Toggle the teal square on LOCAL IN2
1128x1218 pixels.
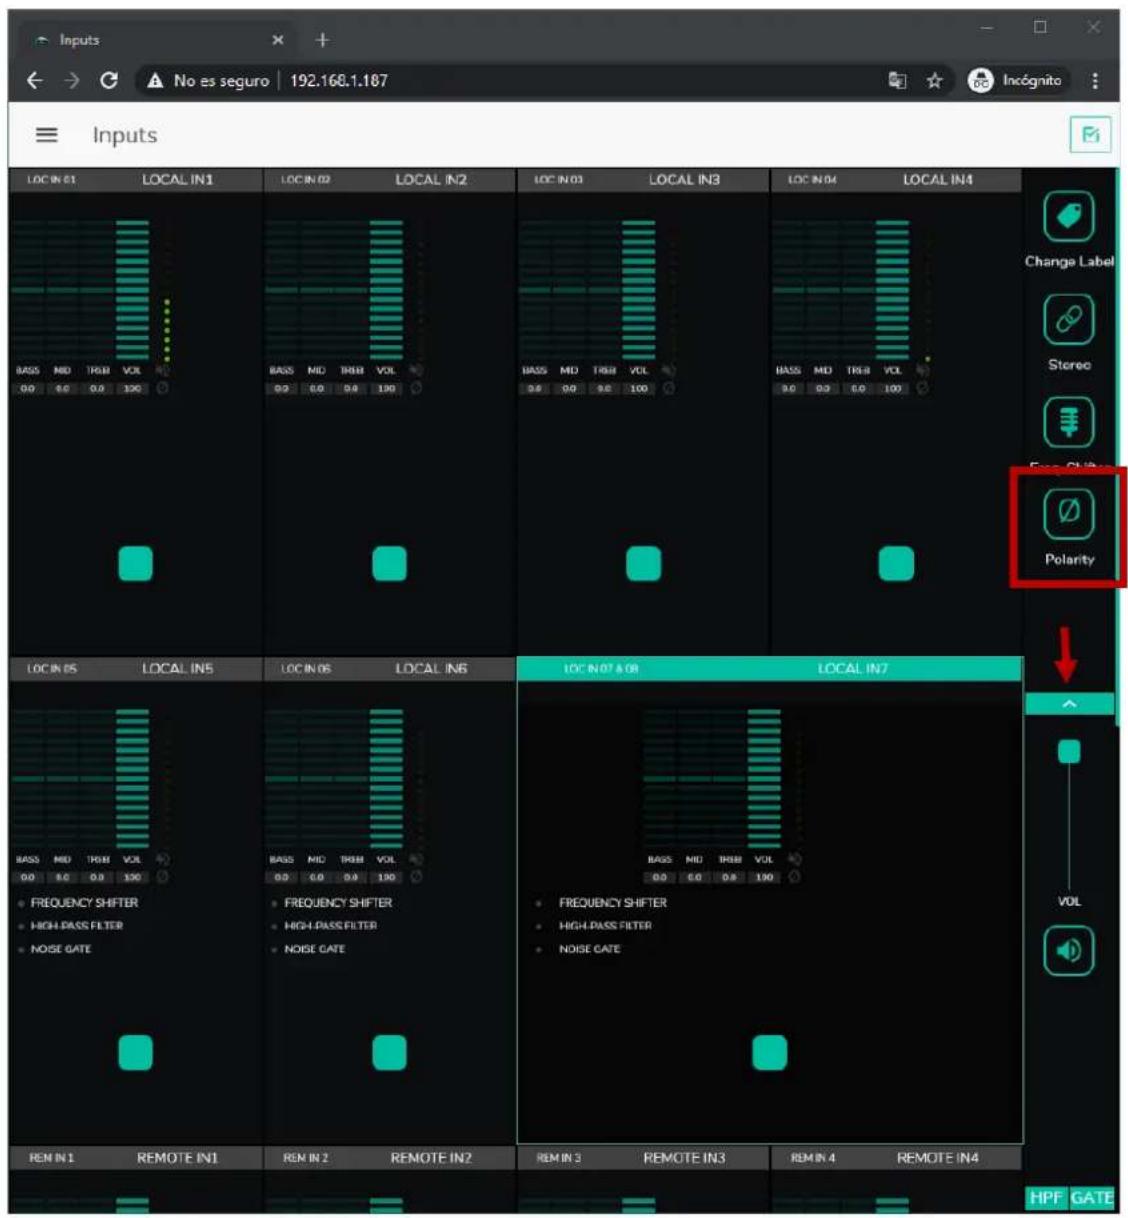tap(389, 564)
